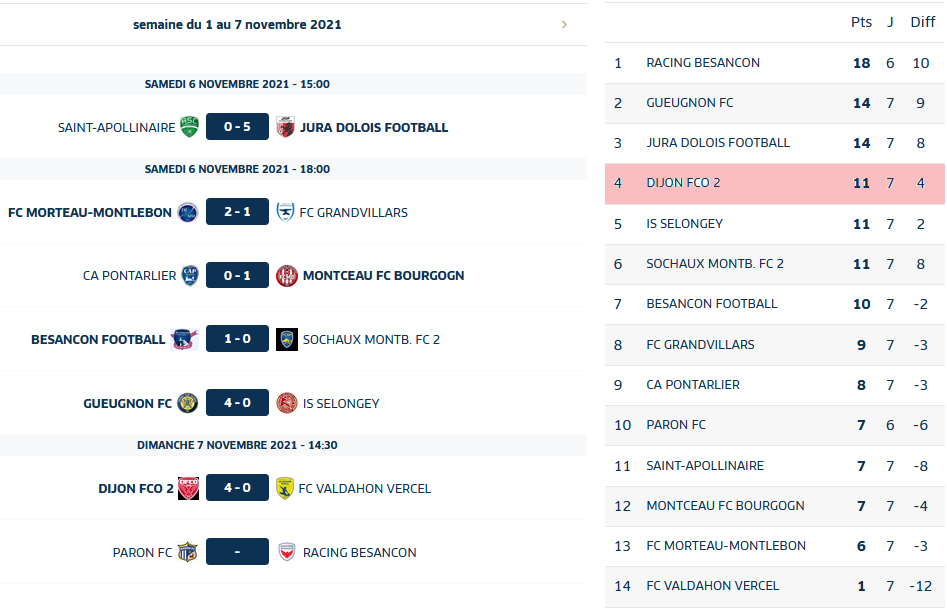947x609 pixels.
Task: Click the FC Morteau-Montlebon club logo
Action: coord(188,212)
